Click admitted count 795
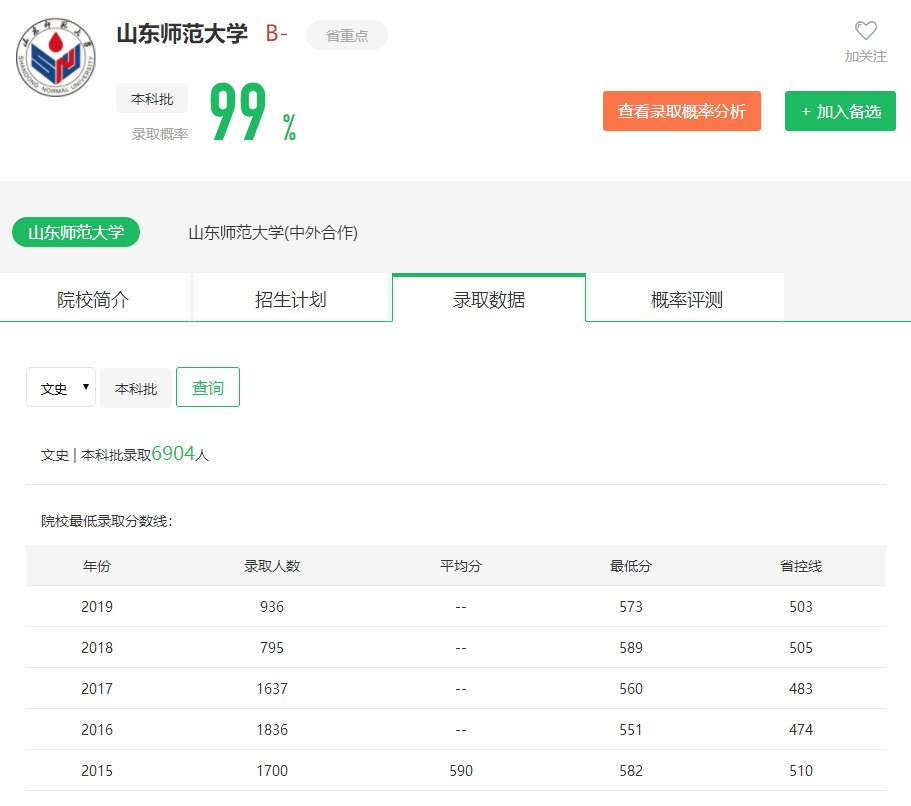This screenshot has height=806, width=911. click(272, 648)
